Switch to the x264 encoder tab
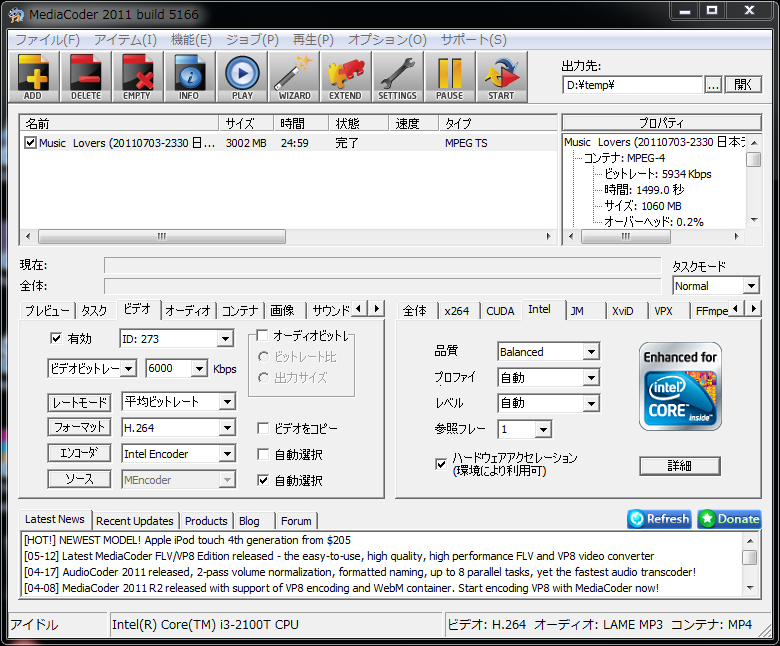The height and width of the screenshot is (646, 780). pyautogui.click(x=457, y=311)
